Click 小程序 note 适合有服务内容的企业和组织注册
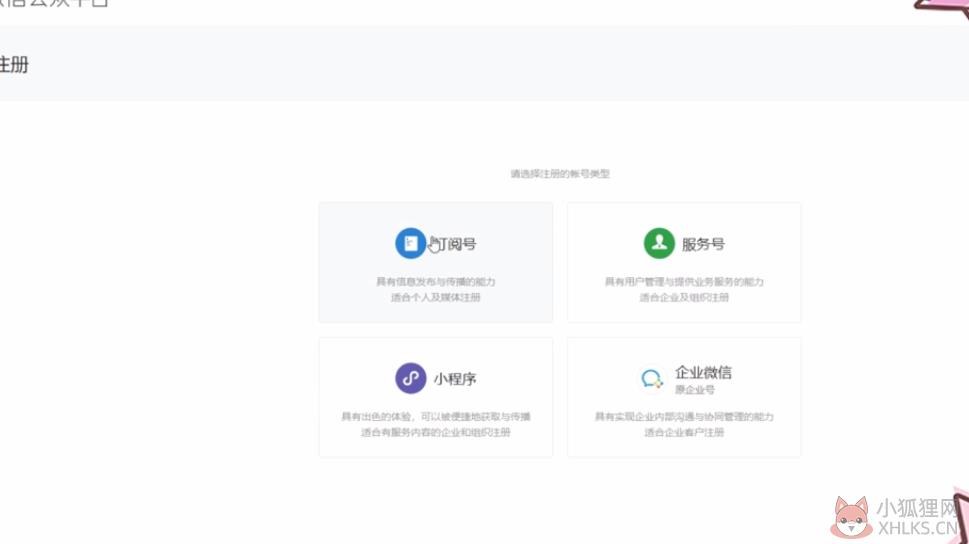Screen dimensions: 969x544 pyautogui.click(x=436, y=432)
